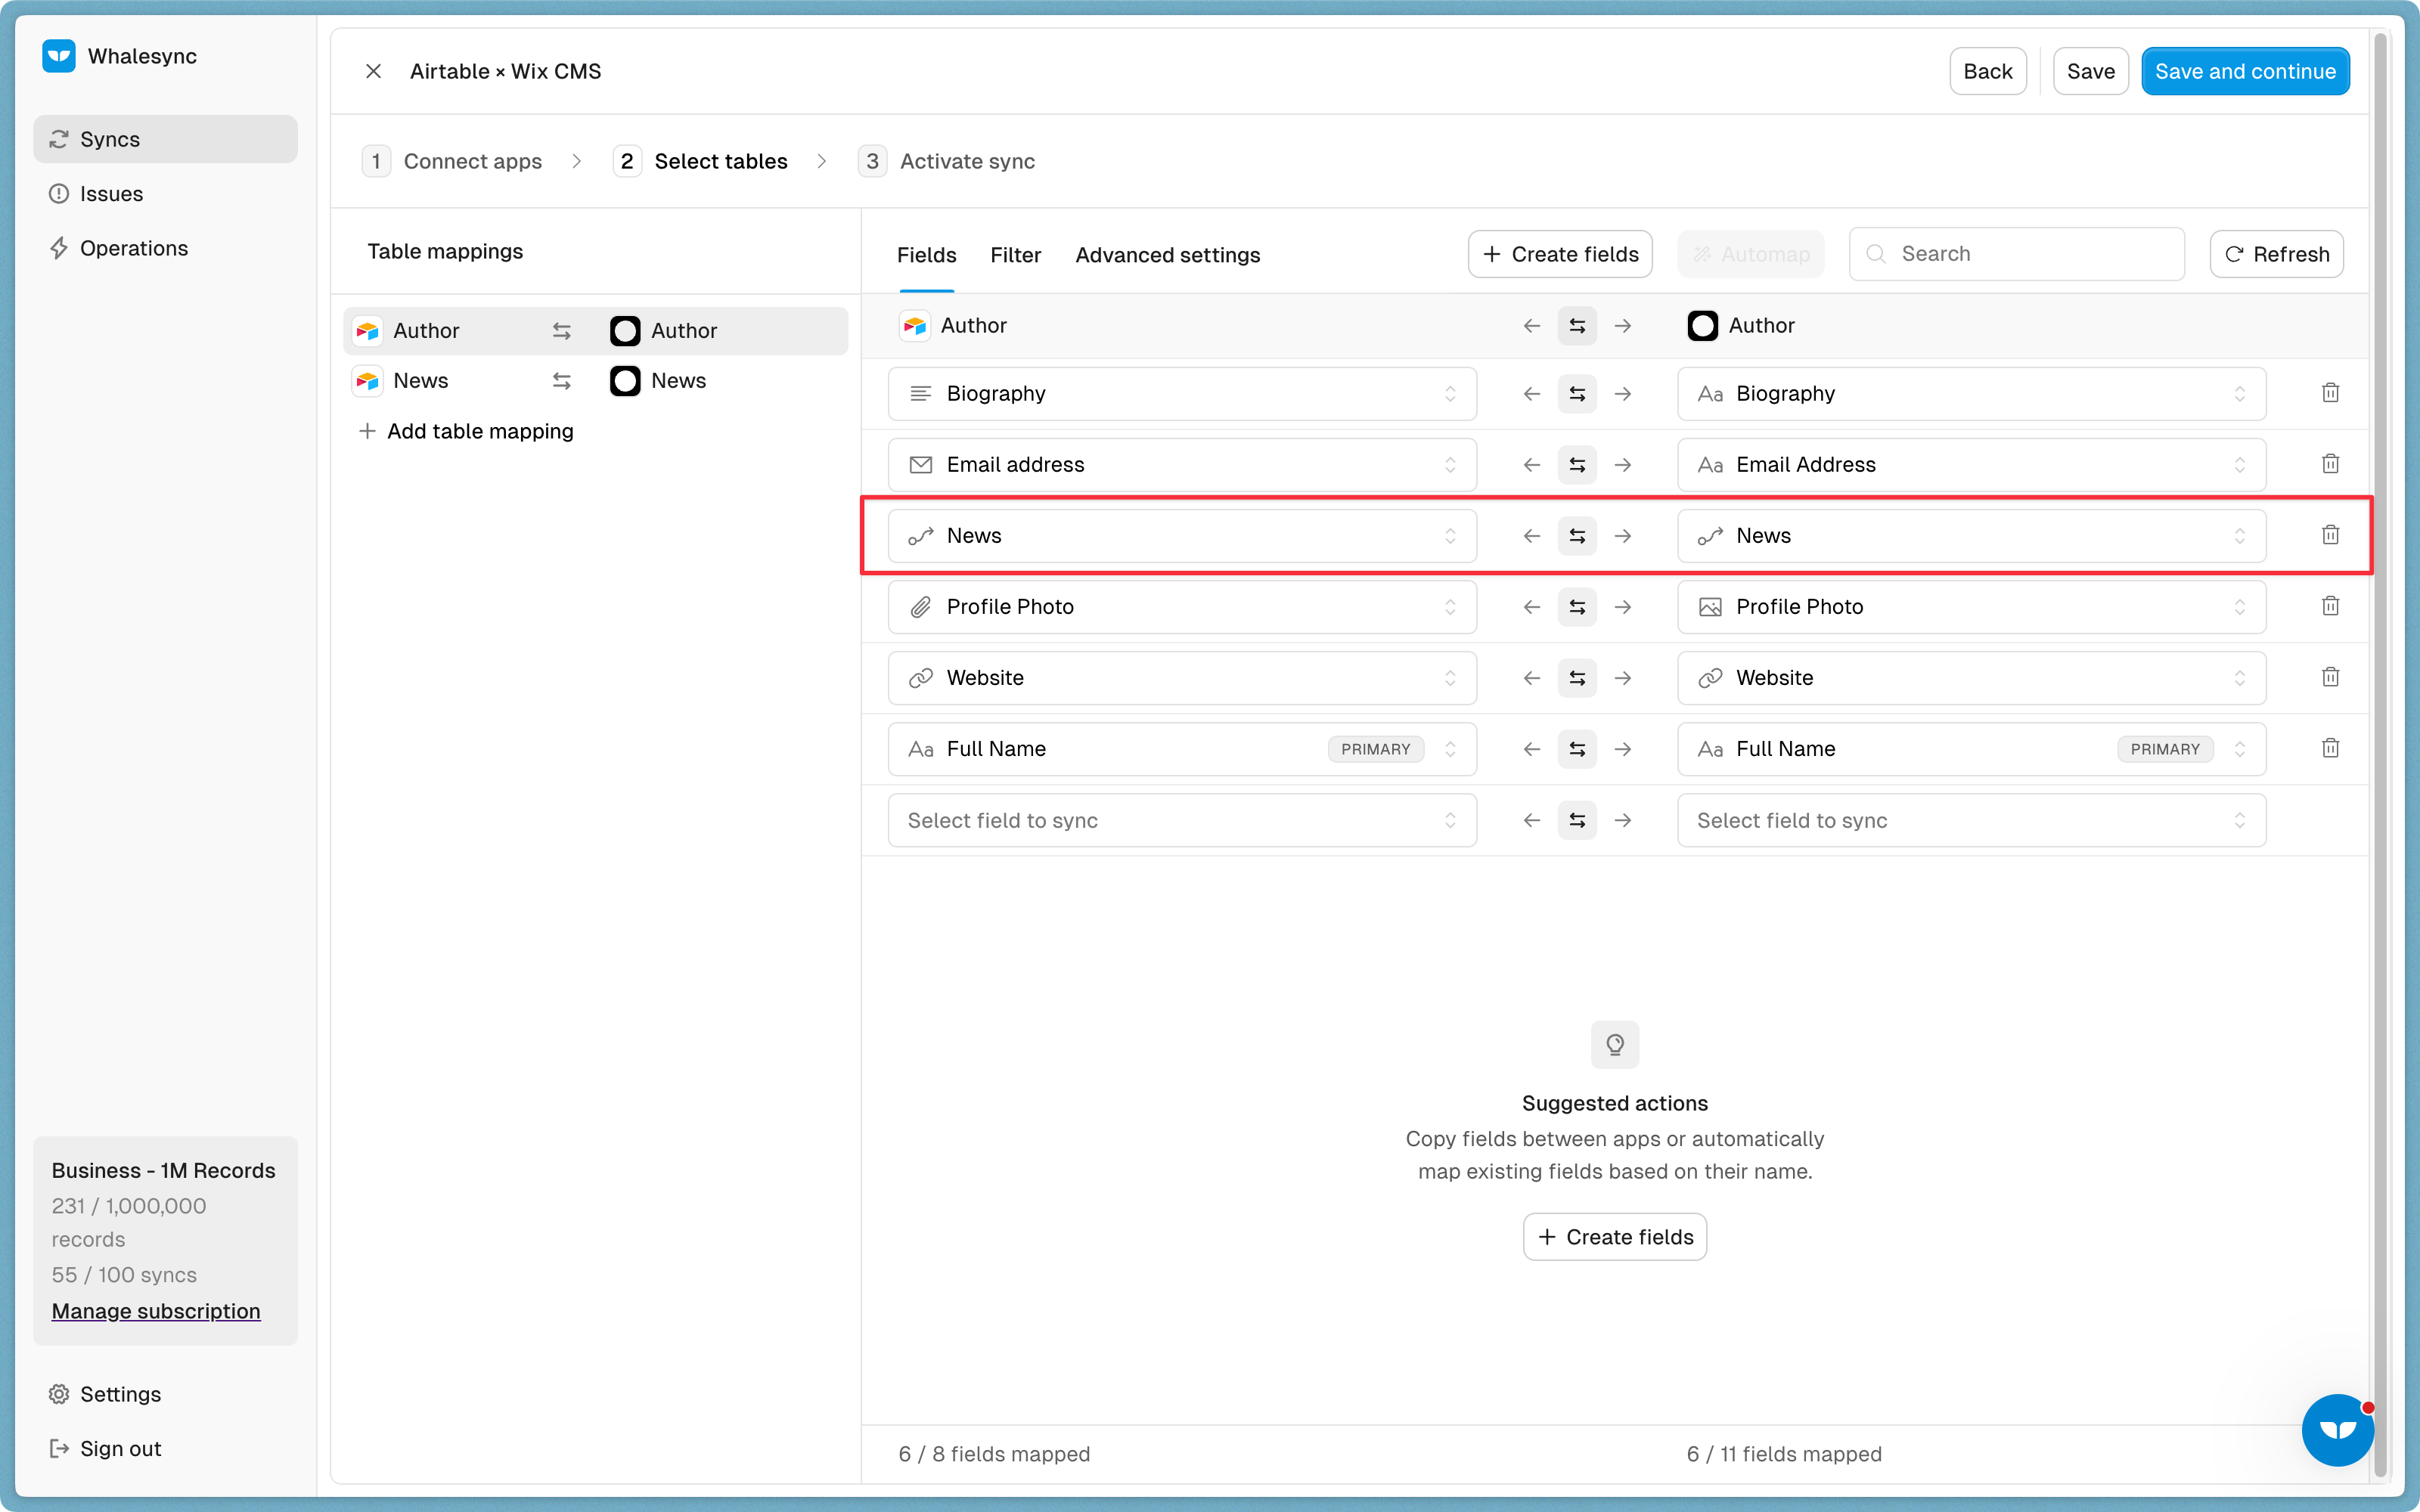Delete the Profile Photo field mapping

coord(2330,606)
